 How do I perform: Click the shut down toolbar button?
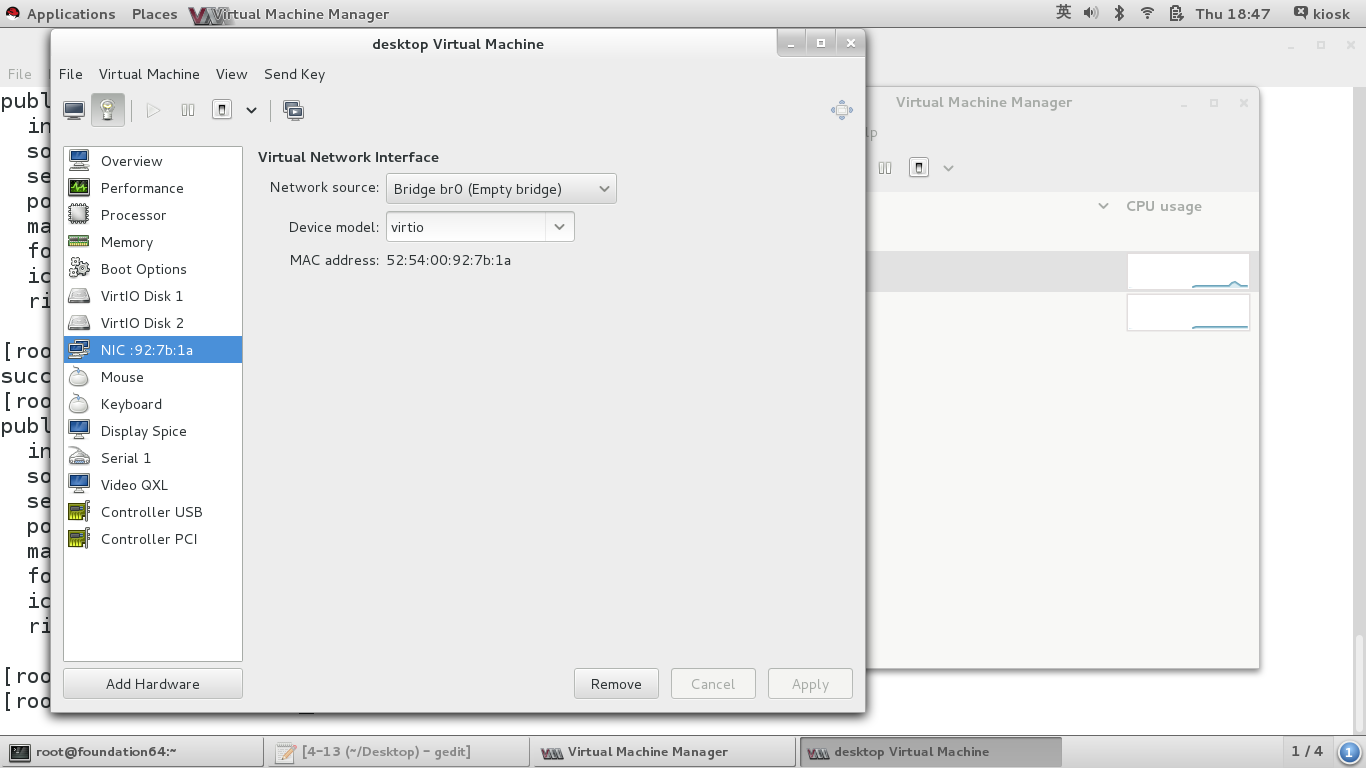tap(222, 110)
